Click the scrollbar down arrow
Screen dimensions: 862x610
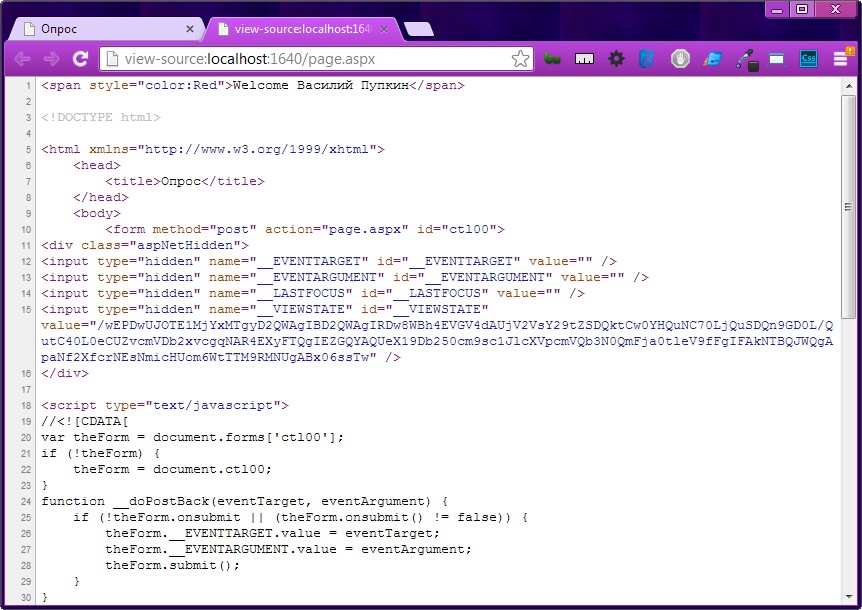point(848,597)
